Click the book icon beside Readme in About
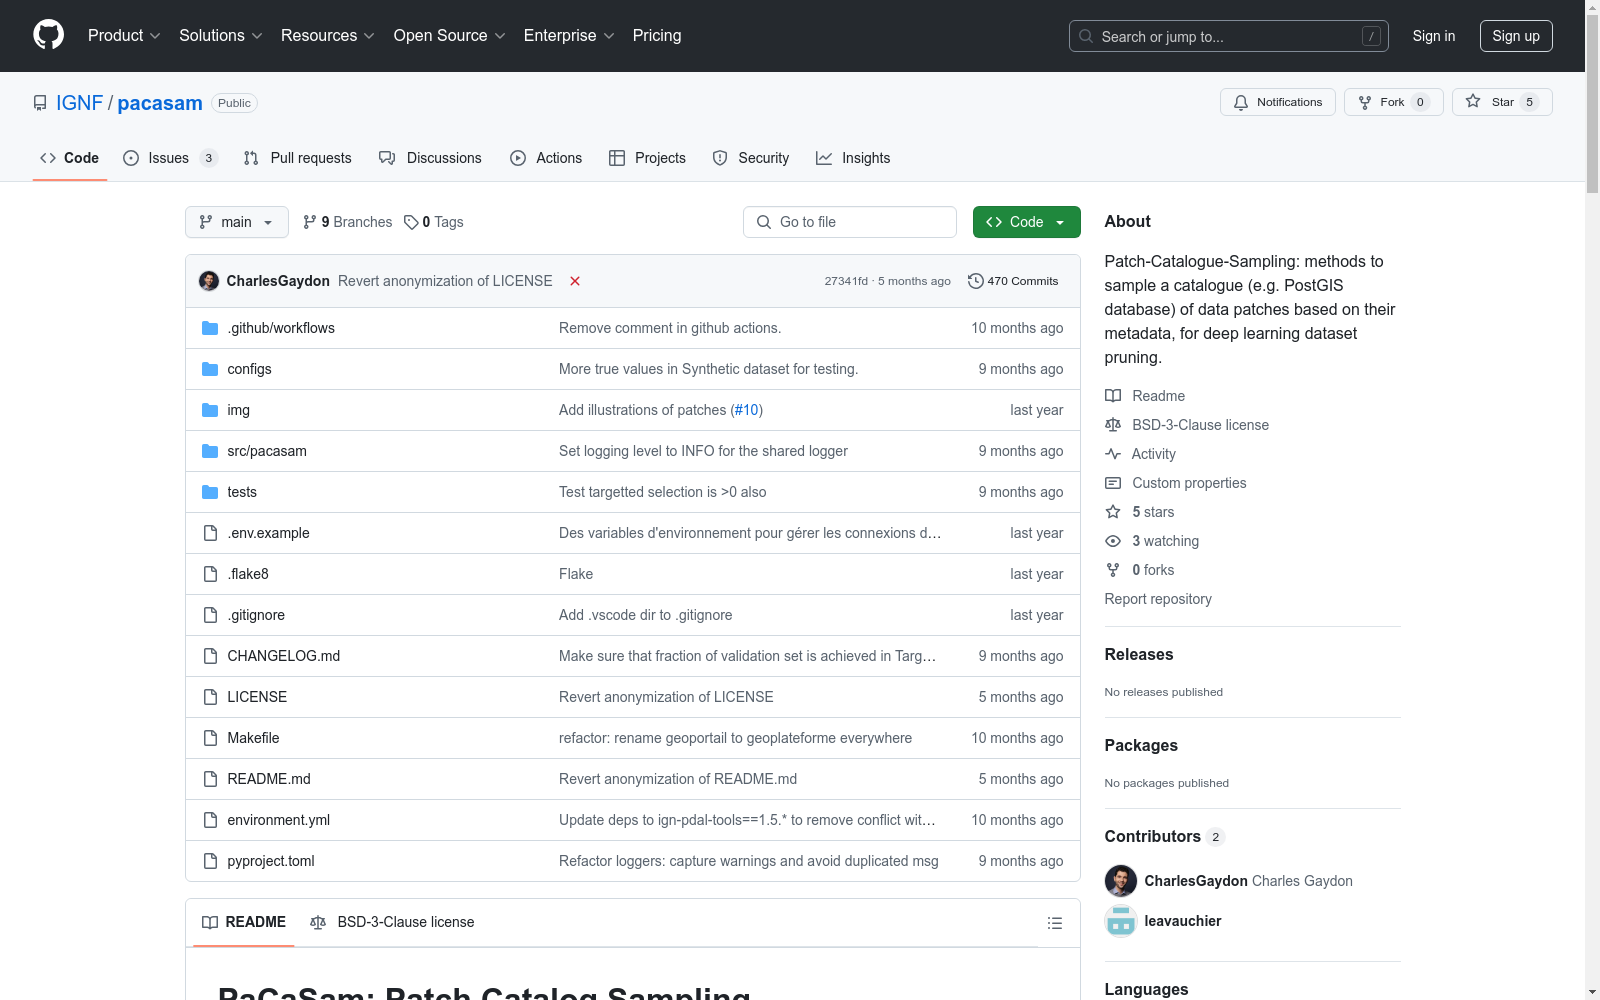 1113,396
